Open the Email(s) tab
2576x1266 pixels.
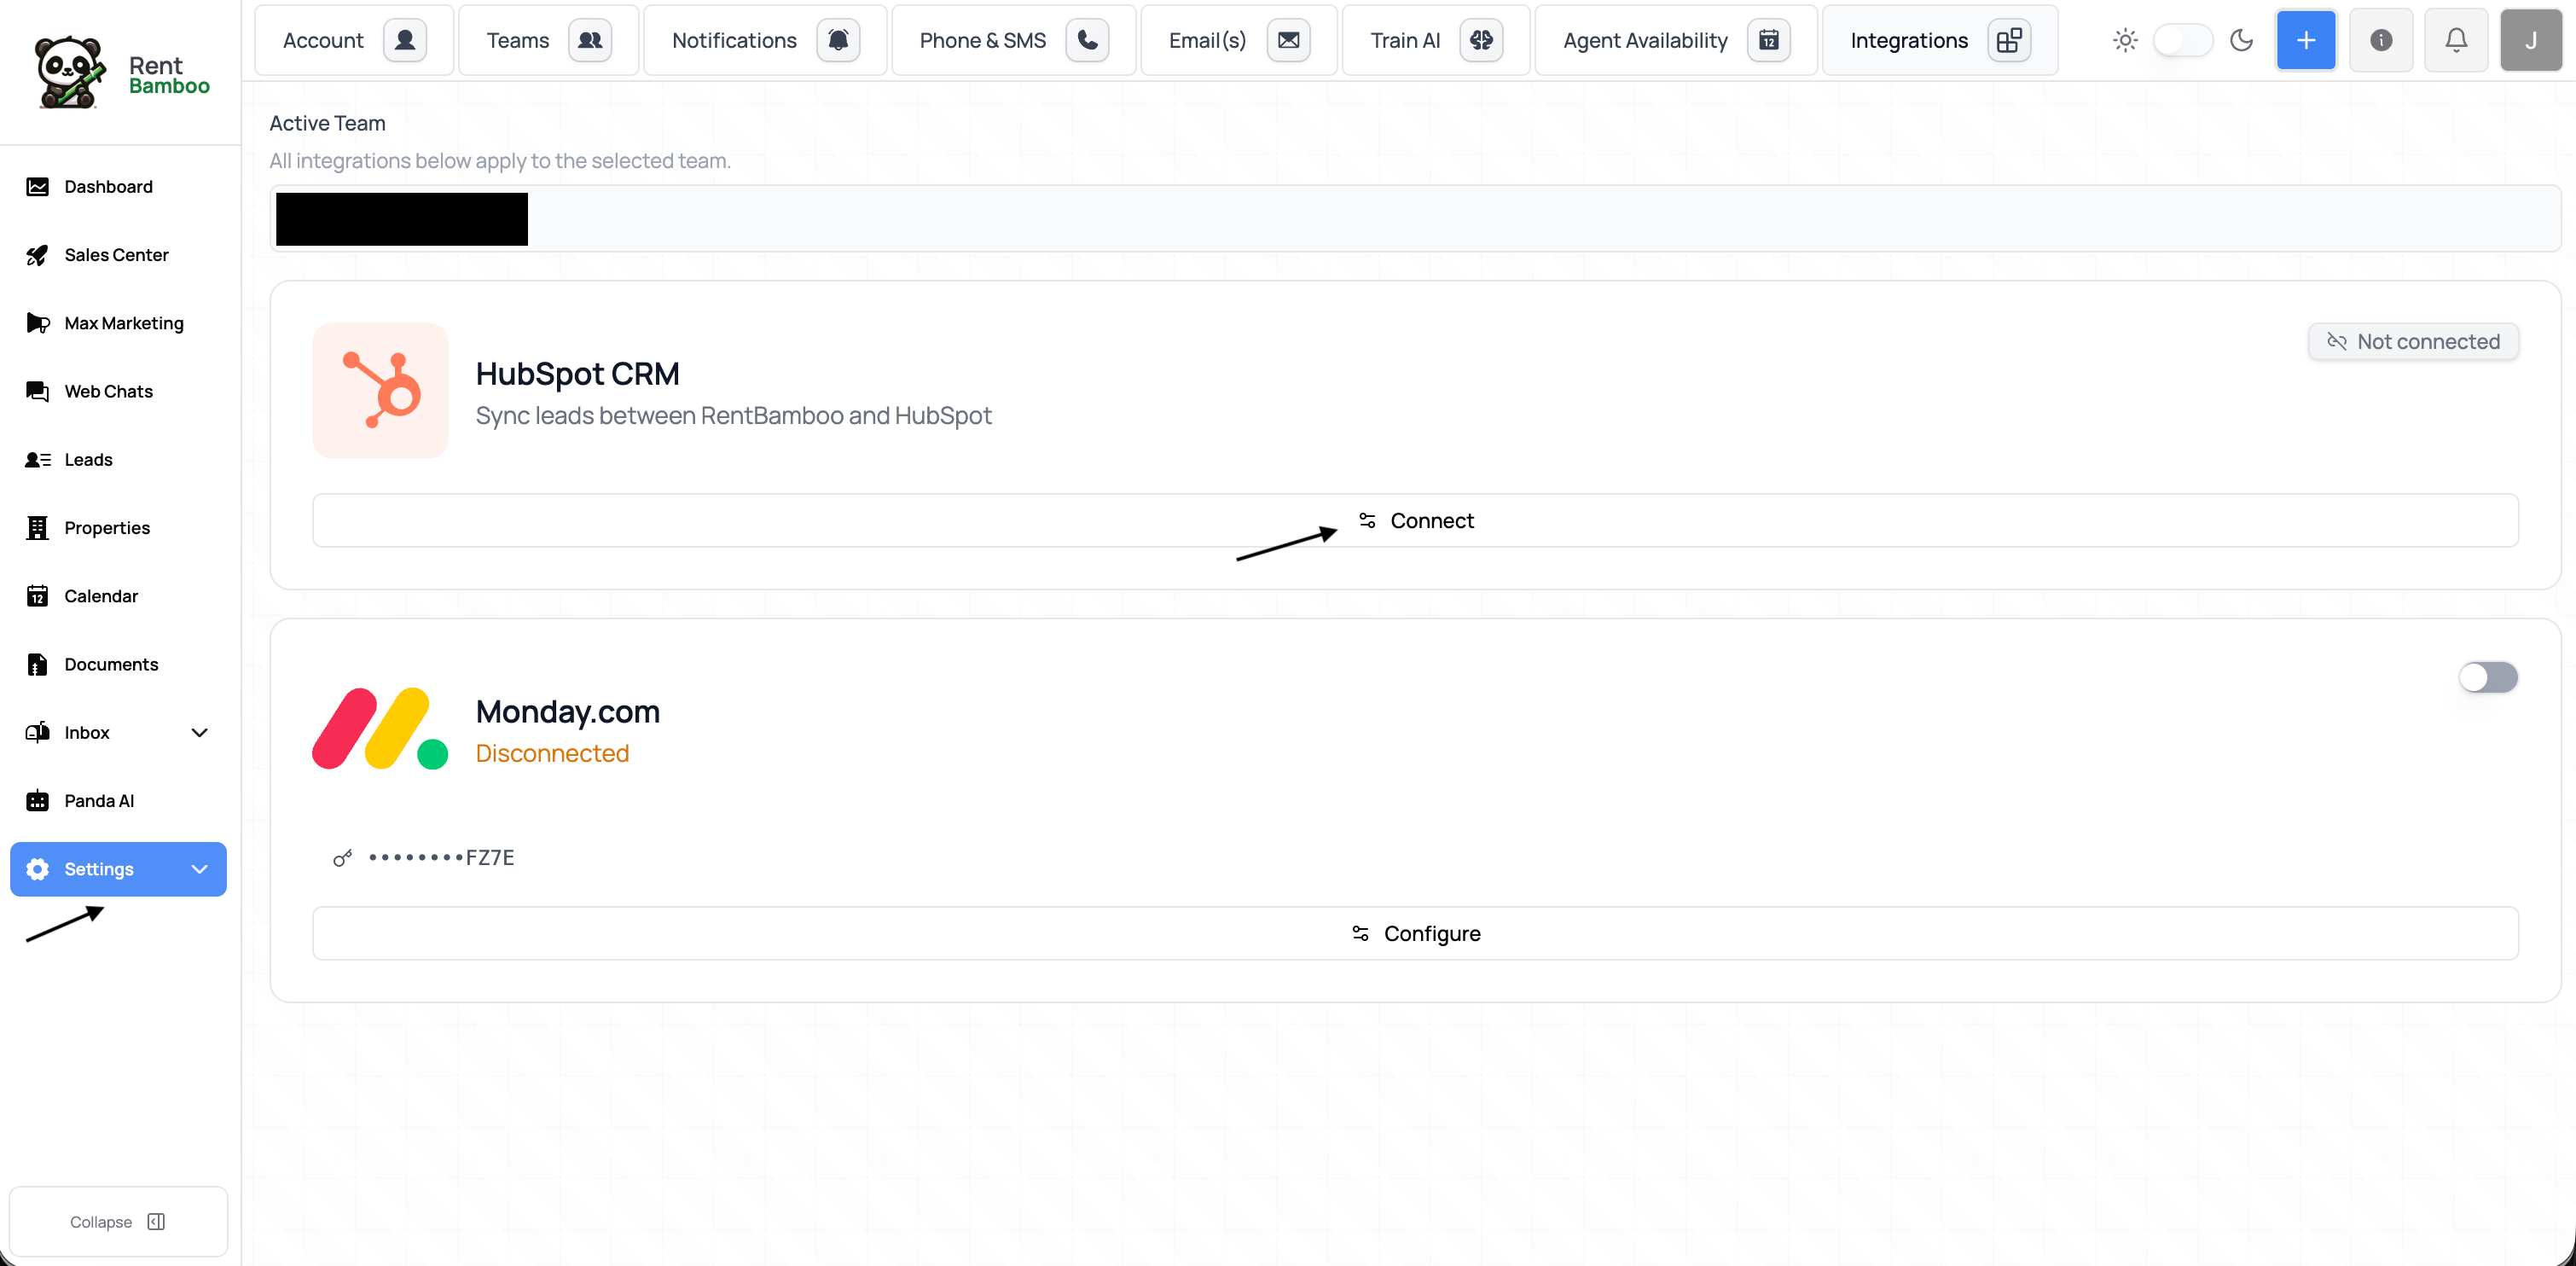(x=1238, y=40)
